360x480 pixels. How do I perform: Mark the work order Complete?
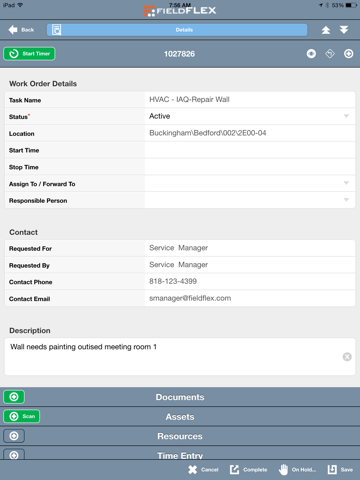coord(248,470)
